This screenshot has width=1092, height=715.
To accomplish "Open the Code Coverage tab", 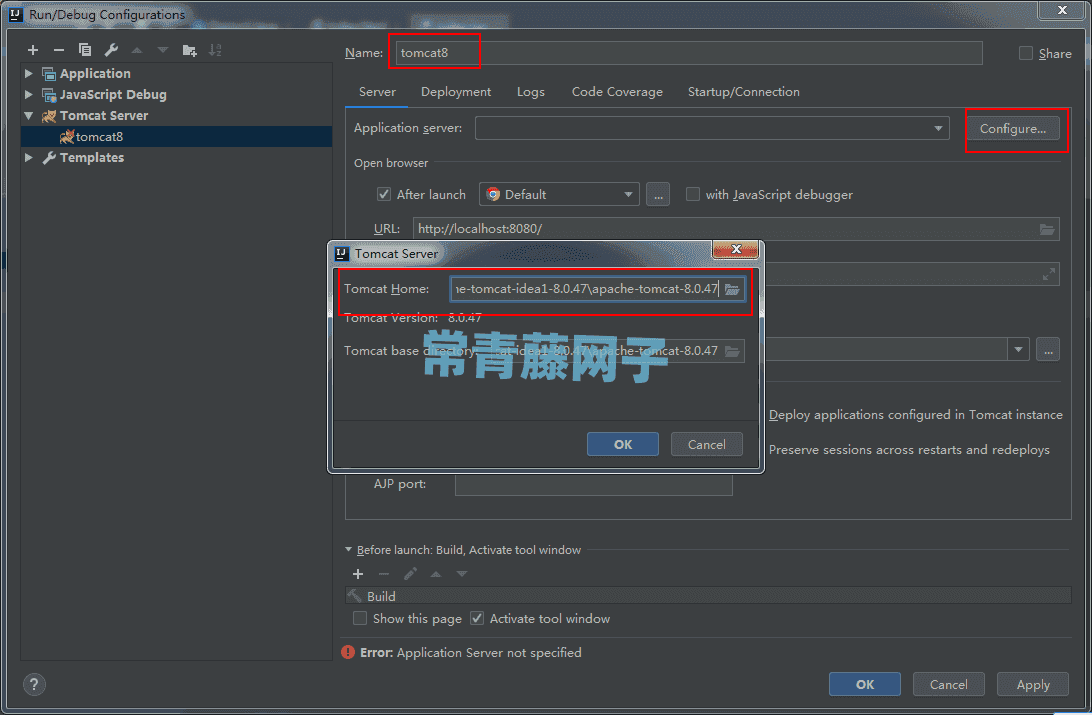I will click(617, 92).
